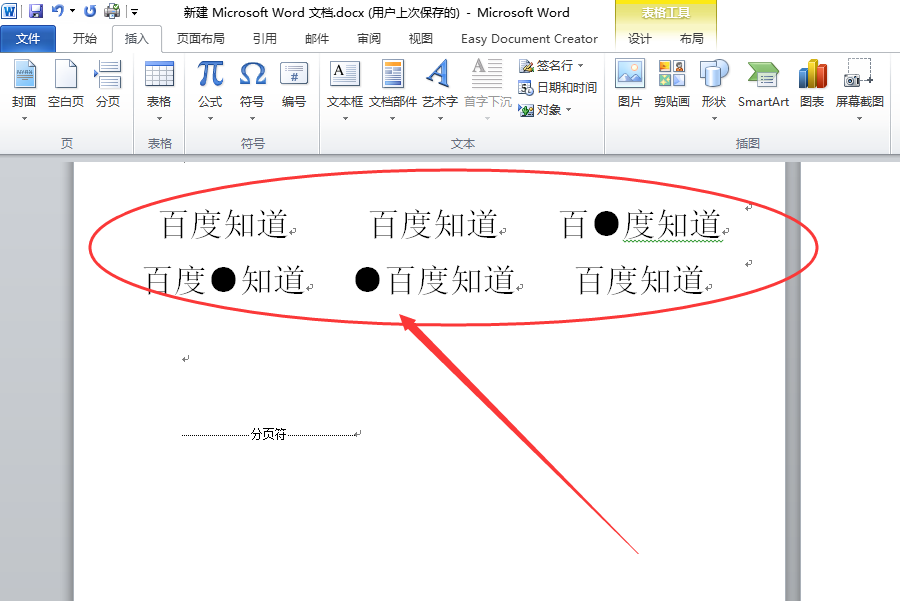Insert a 图表 (Chart)
The height and width of the screenshot is (601, 900).
[x=812, y=83]
